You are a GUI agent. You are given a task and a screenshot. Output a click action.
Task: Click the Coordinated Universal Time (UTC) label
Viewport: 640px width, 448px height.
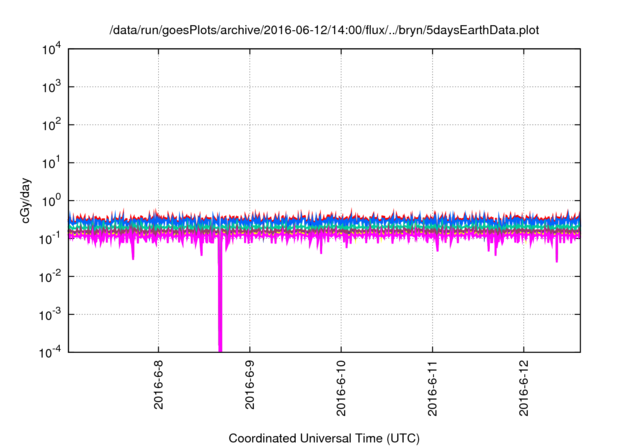324,438
